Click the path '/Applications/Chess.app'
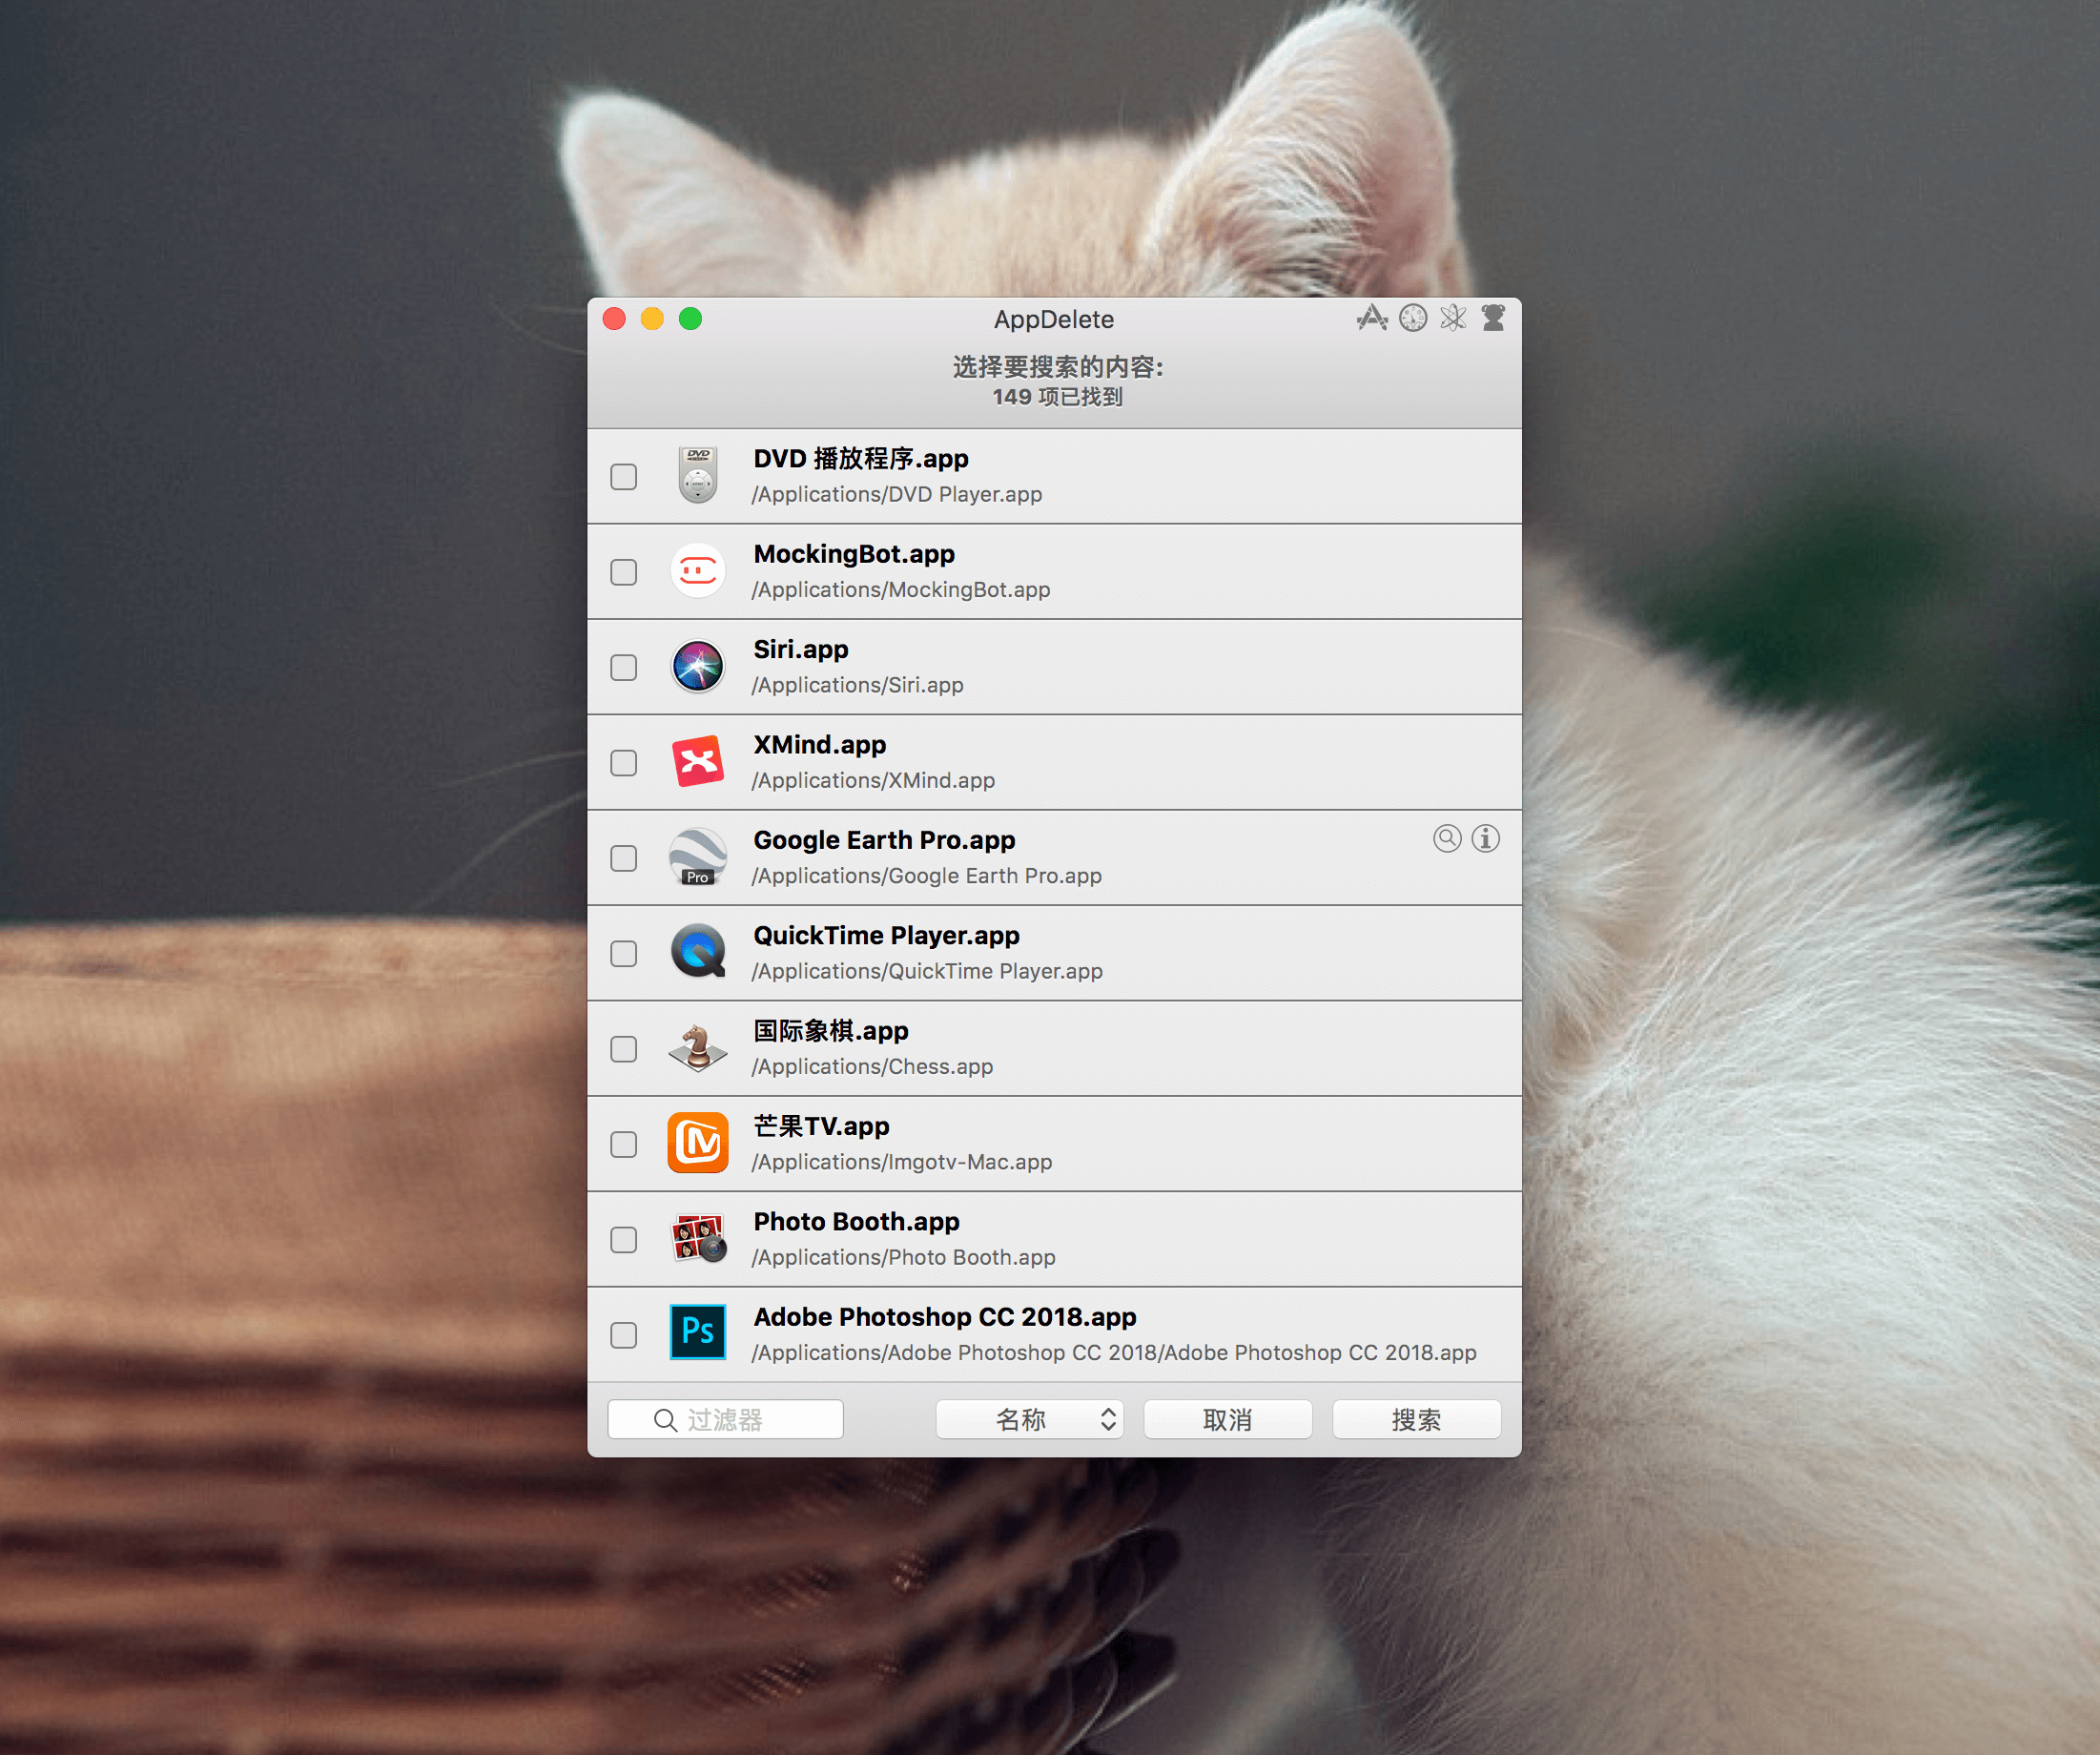This screenshot has height=1755, width=2100. click(873, 1067)
